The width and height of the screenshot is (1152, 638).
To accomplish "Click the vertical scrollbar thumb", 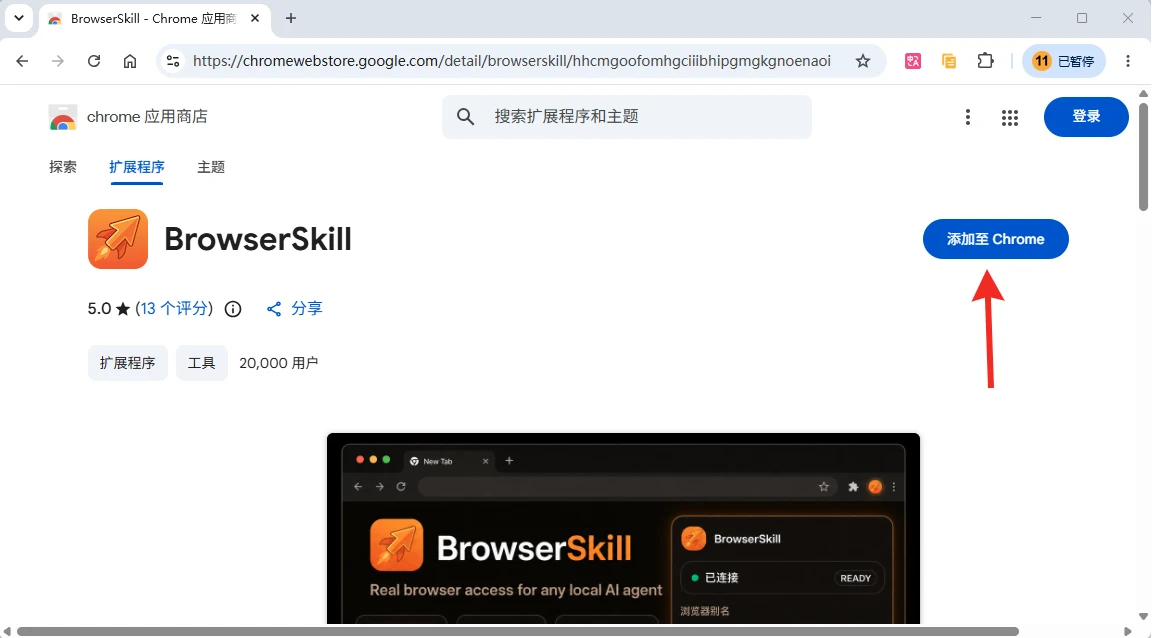I will (x=1143, y=157).
